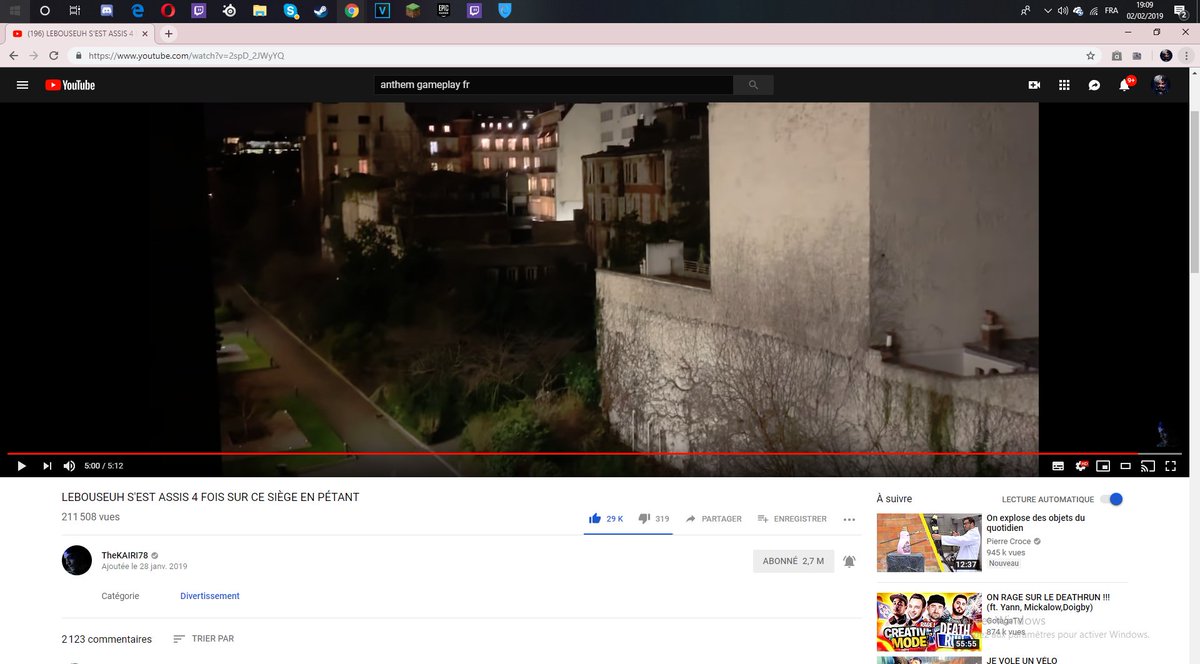The width and height of the screenshot is (1200, 664).
Task: Open 'On explose des objets du quotidien' thumbnail
Action: click(929, 542)
